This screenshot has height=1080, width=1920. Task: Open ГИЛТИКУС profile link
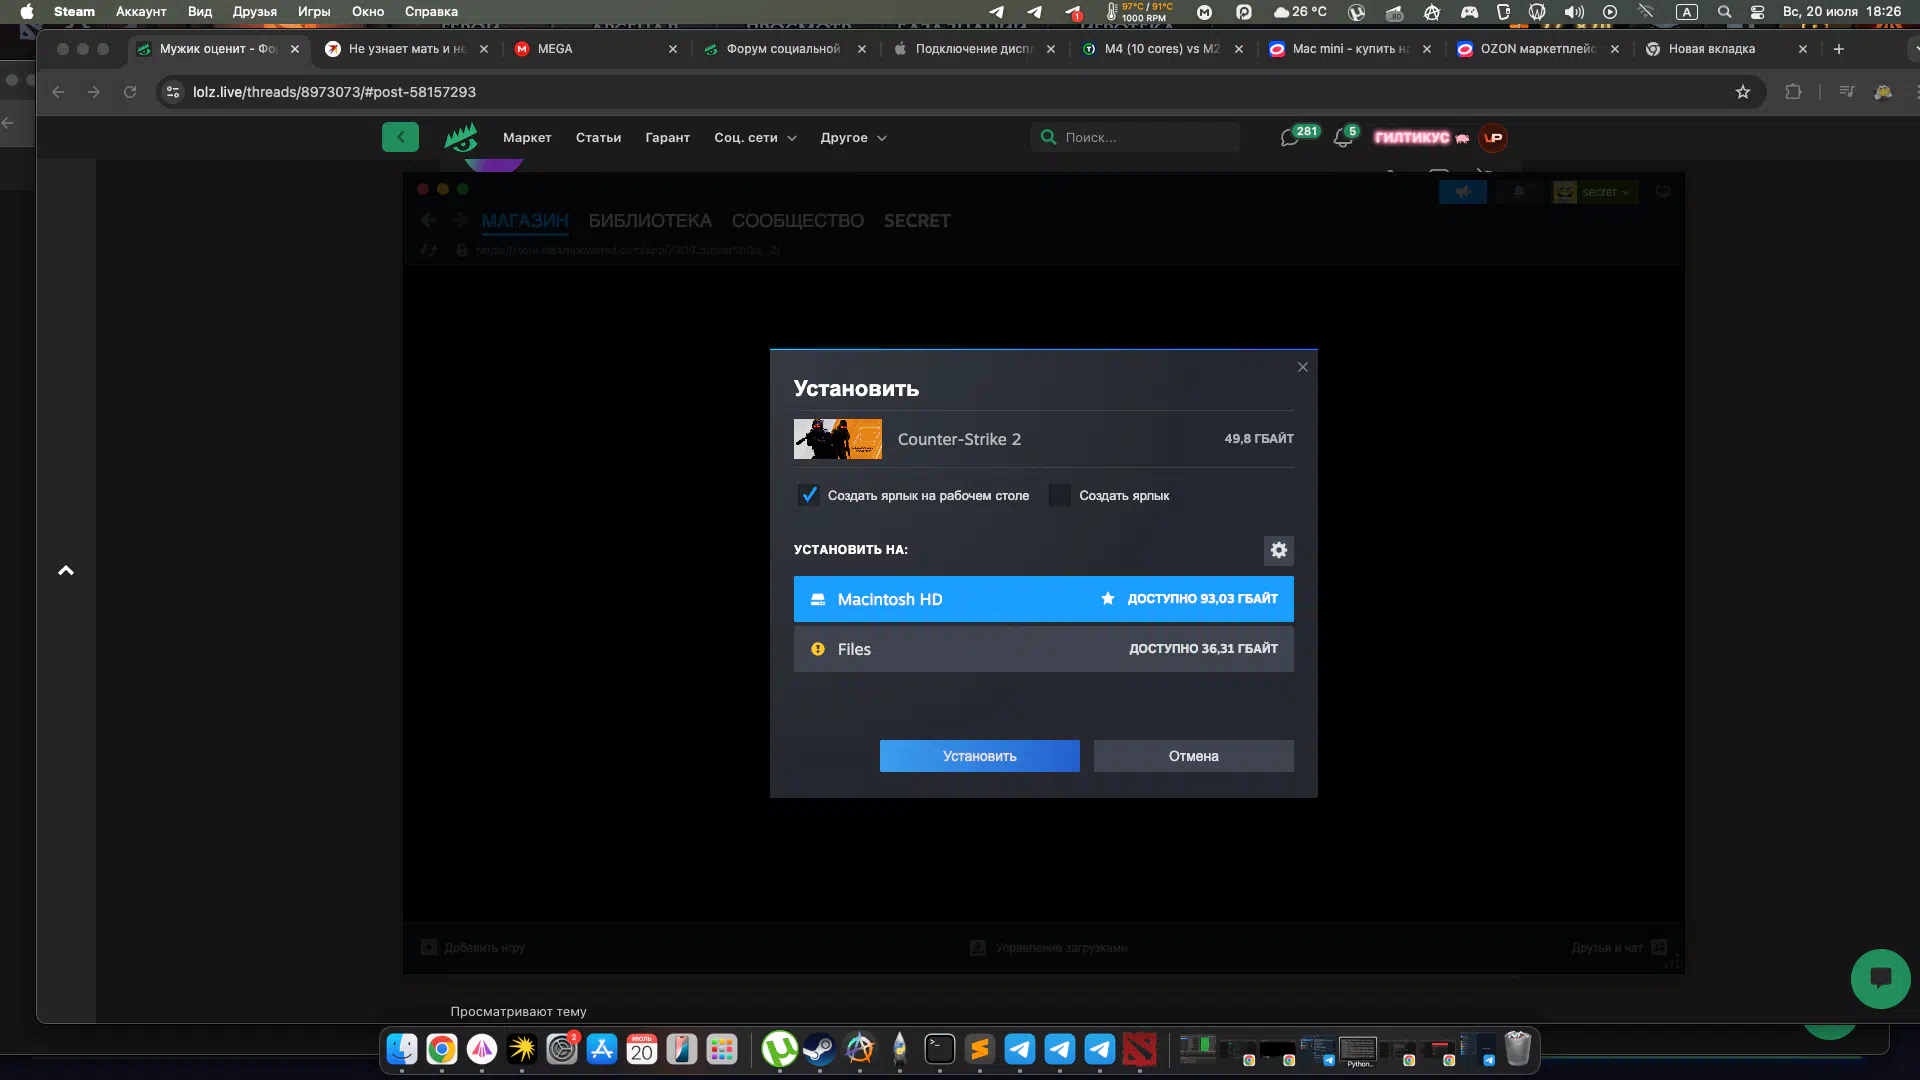(1412, 138)
